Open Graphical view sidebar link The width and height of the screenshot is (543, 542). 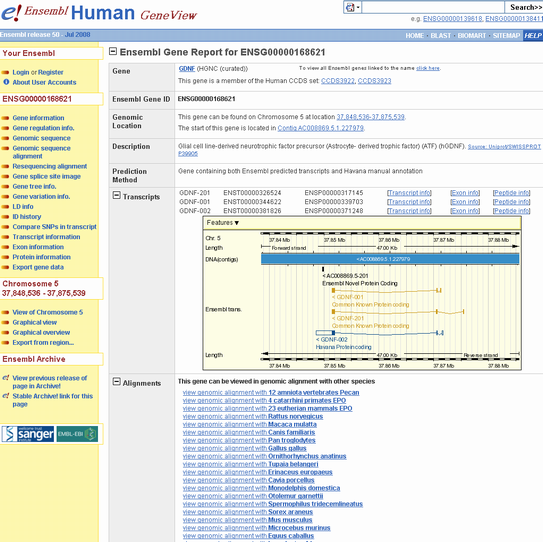point(35,322)
